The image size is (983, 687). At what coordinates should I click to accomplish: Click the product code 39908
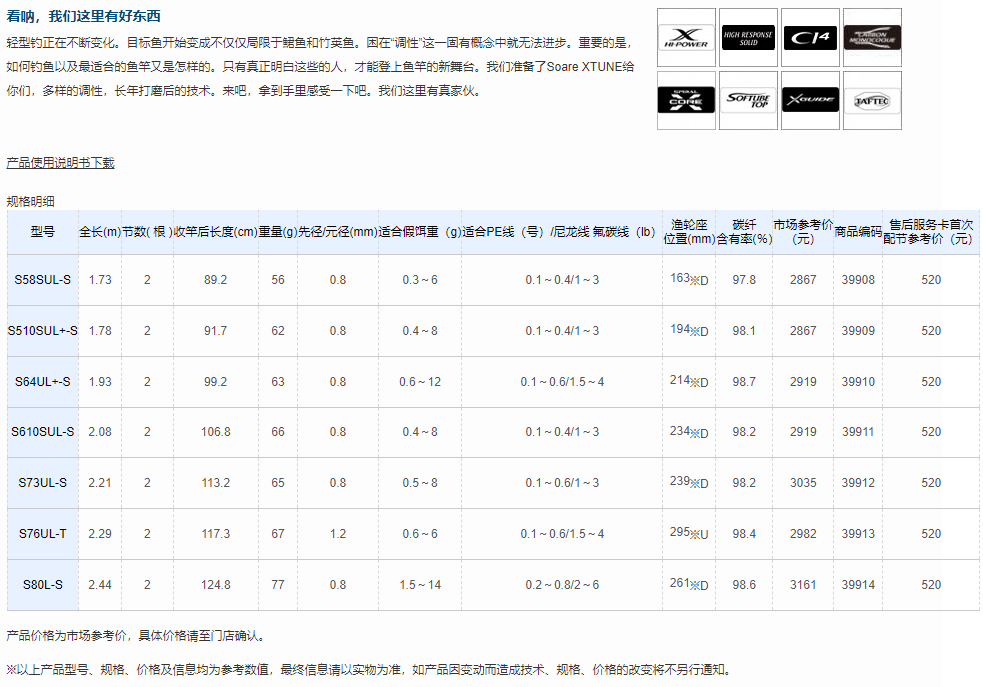858,280
